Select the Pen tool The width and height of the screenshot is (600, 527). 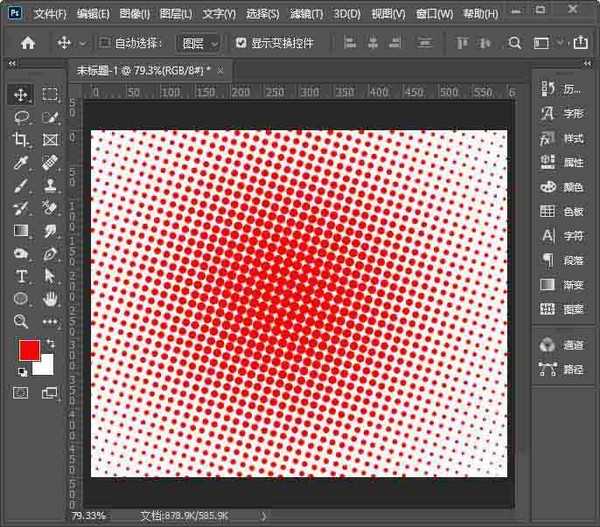point(50,253)
